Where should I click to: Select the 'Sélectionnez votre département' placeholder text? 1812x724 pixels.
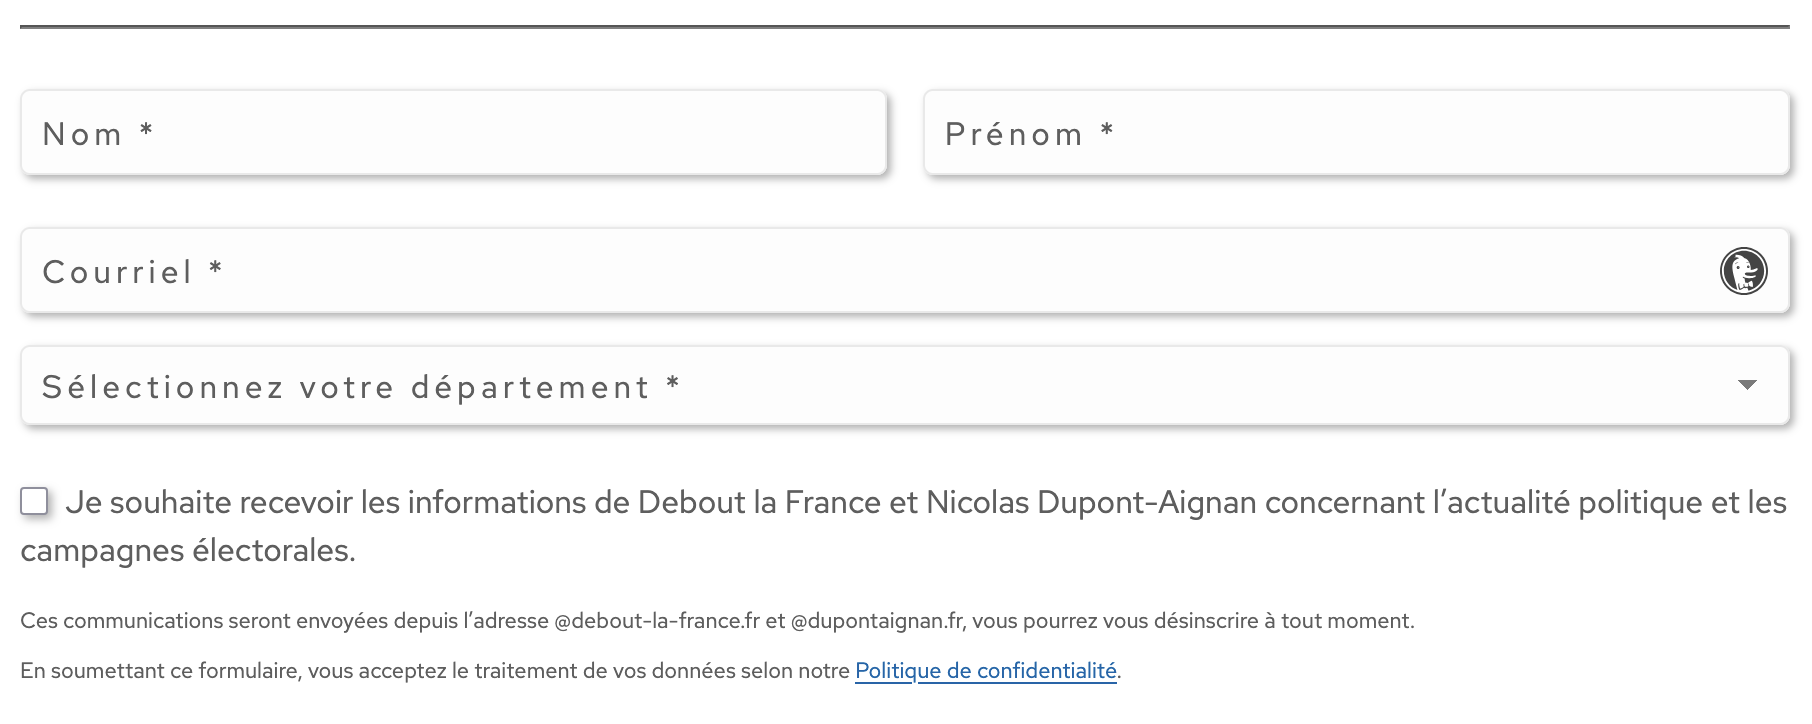(346, 387)
